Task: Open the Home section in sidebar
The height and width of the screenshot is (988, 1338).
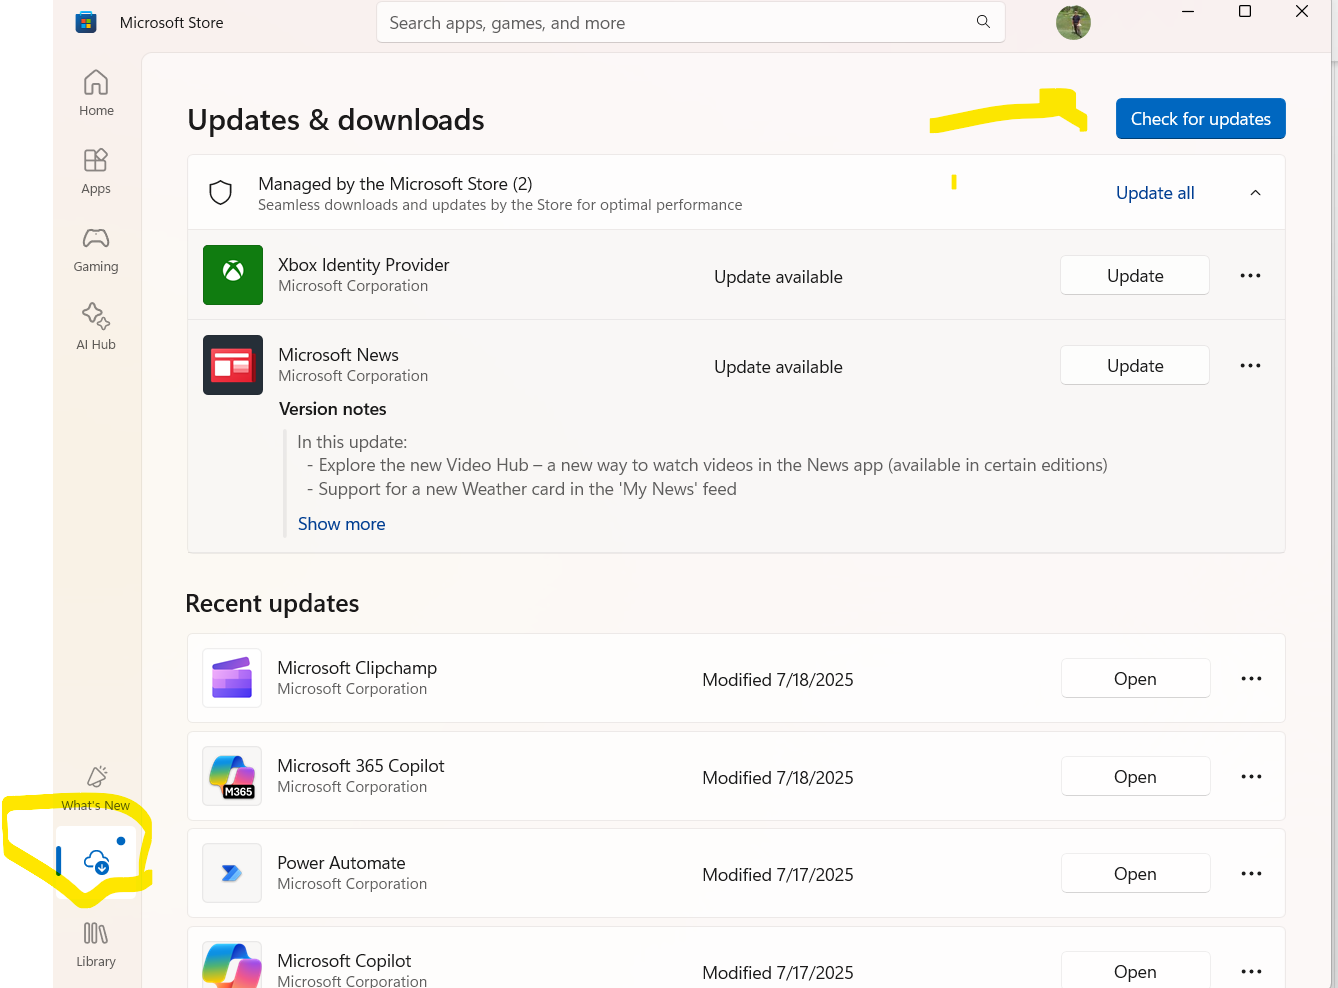Action: pos(96,93)
